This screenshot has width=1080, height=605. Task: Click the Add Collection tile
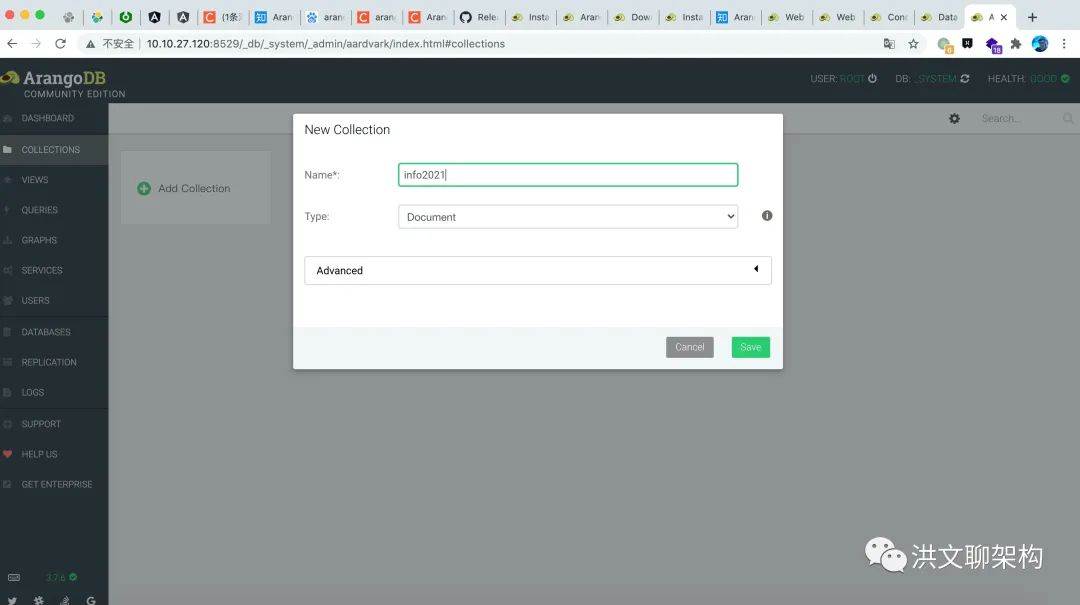(x=196, y=187)
